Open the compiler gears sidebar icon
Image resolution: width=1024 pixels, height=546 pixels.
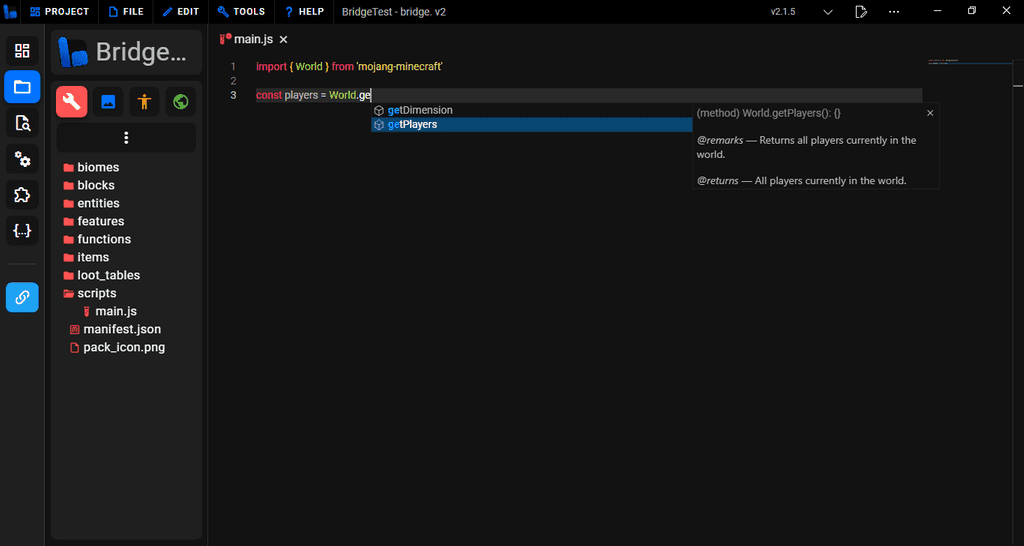(x=22, y=159)
